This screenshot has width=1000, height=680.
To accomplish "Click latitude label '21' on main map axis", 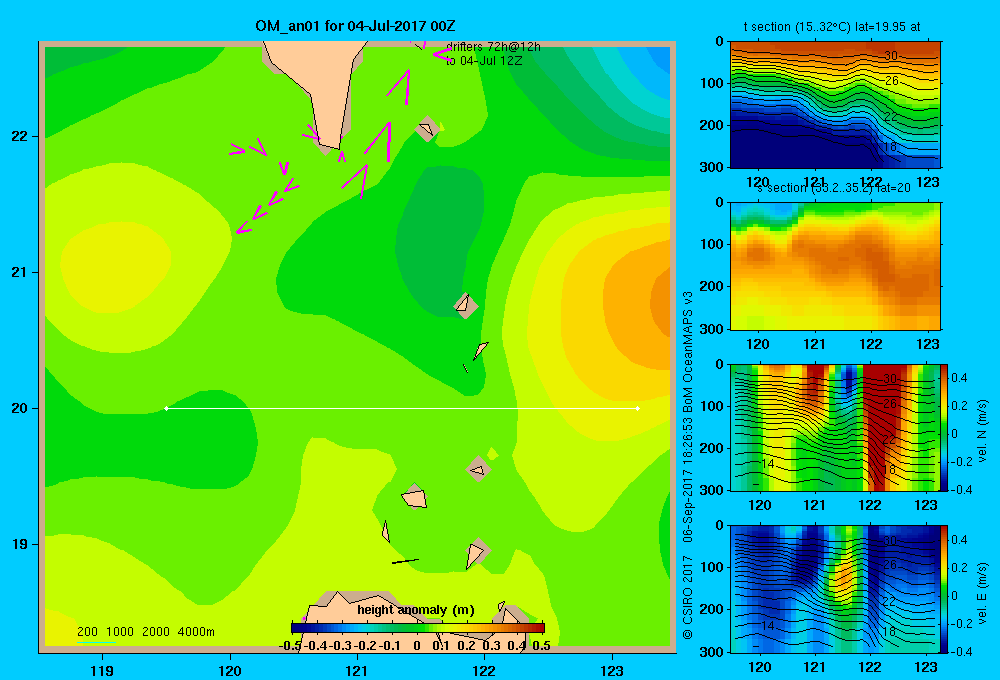I will coord(20,272).
